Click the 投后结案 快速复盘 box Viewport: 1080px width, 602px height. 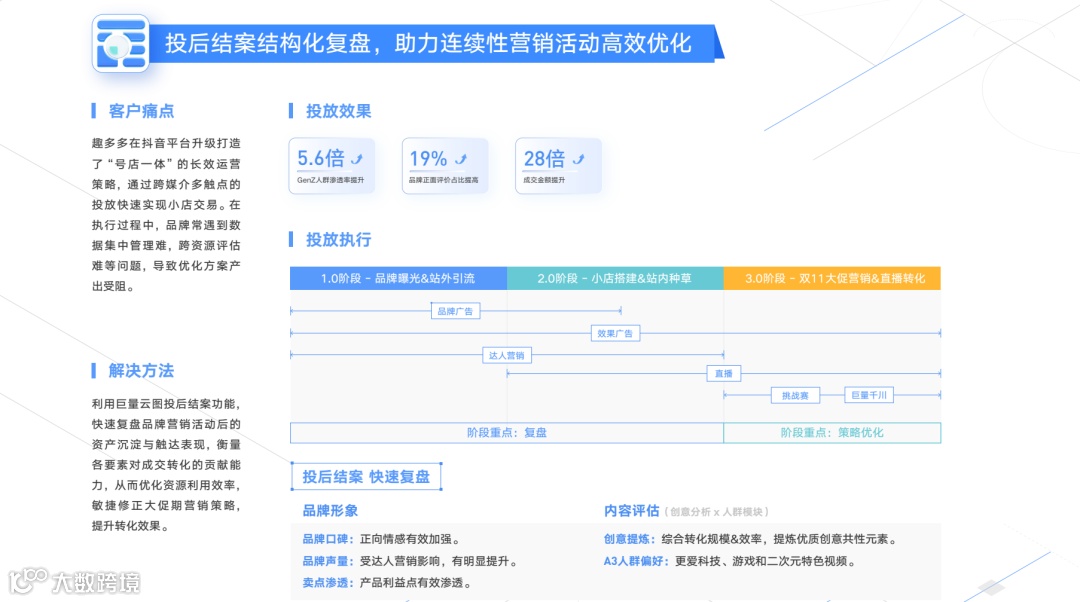366,477
